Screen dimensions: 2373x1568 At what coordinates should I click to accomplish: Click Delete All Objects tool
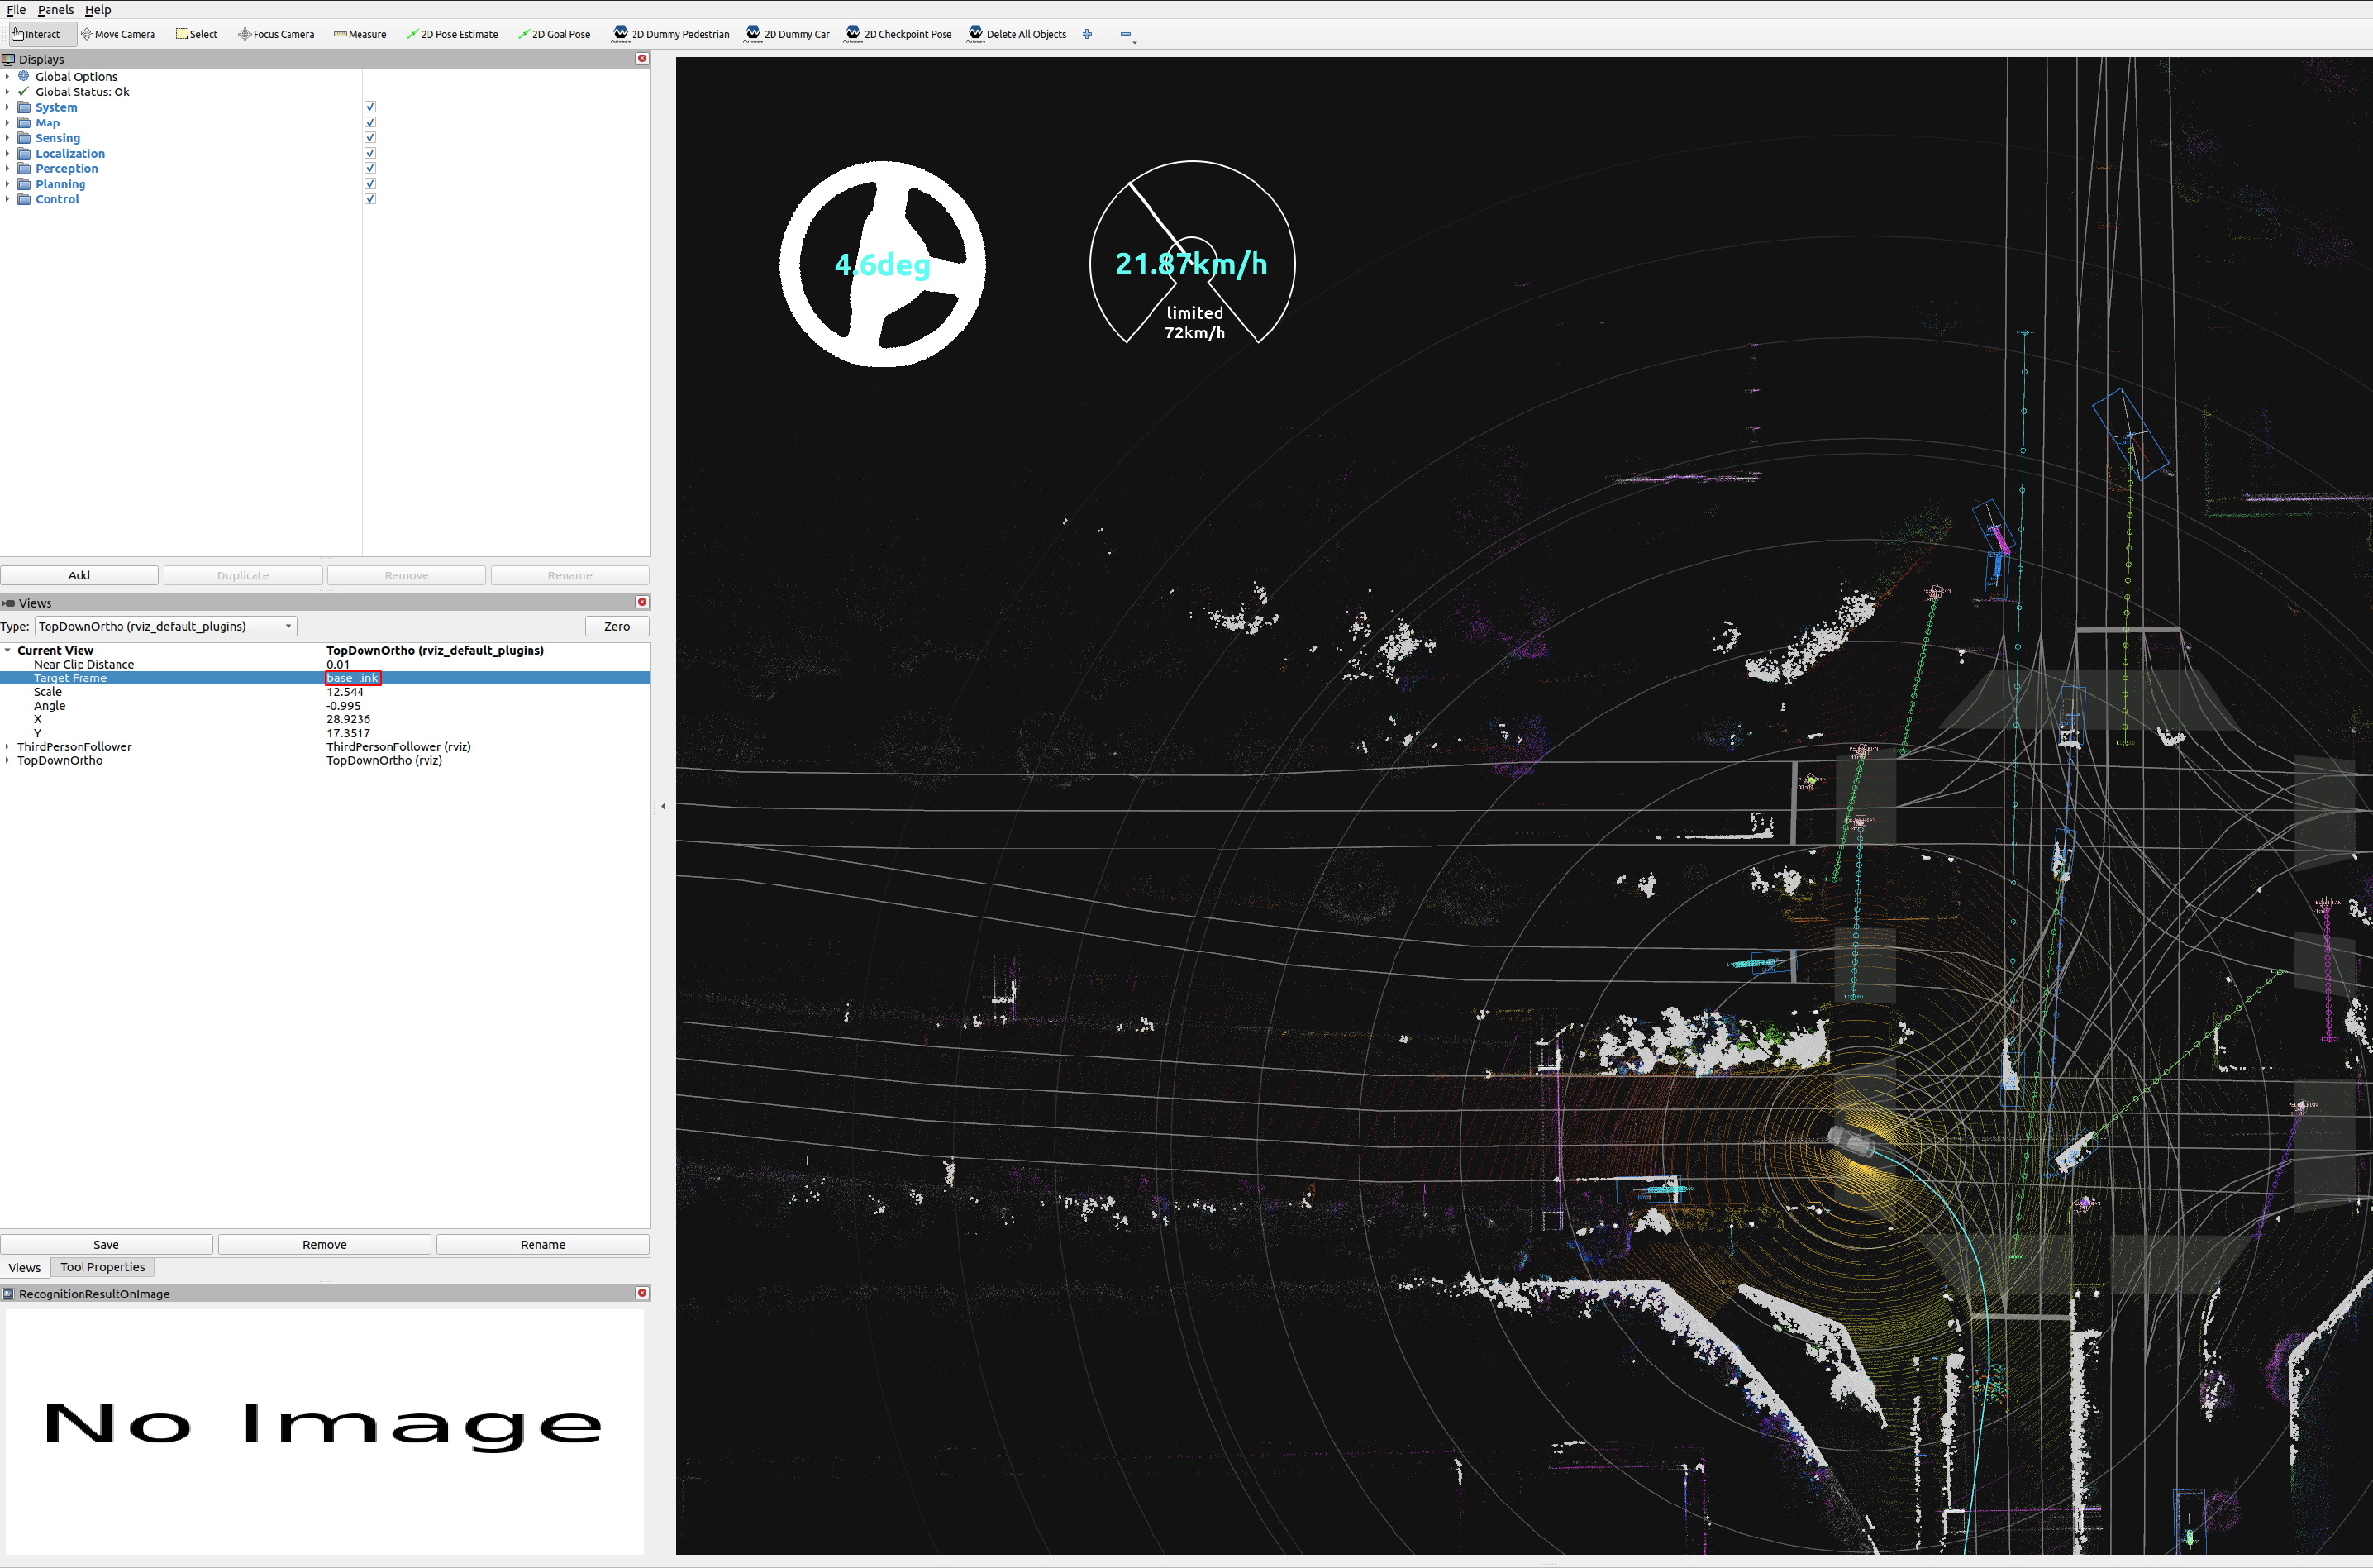click(1017, 34)
